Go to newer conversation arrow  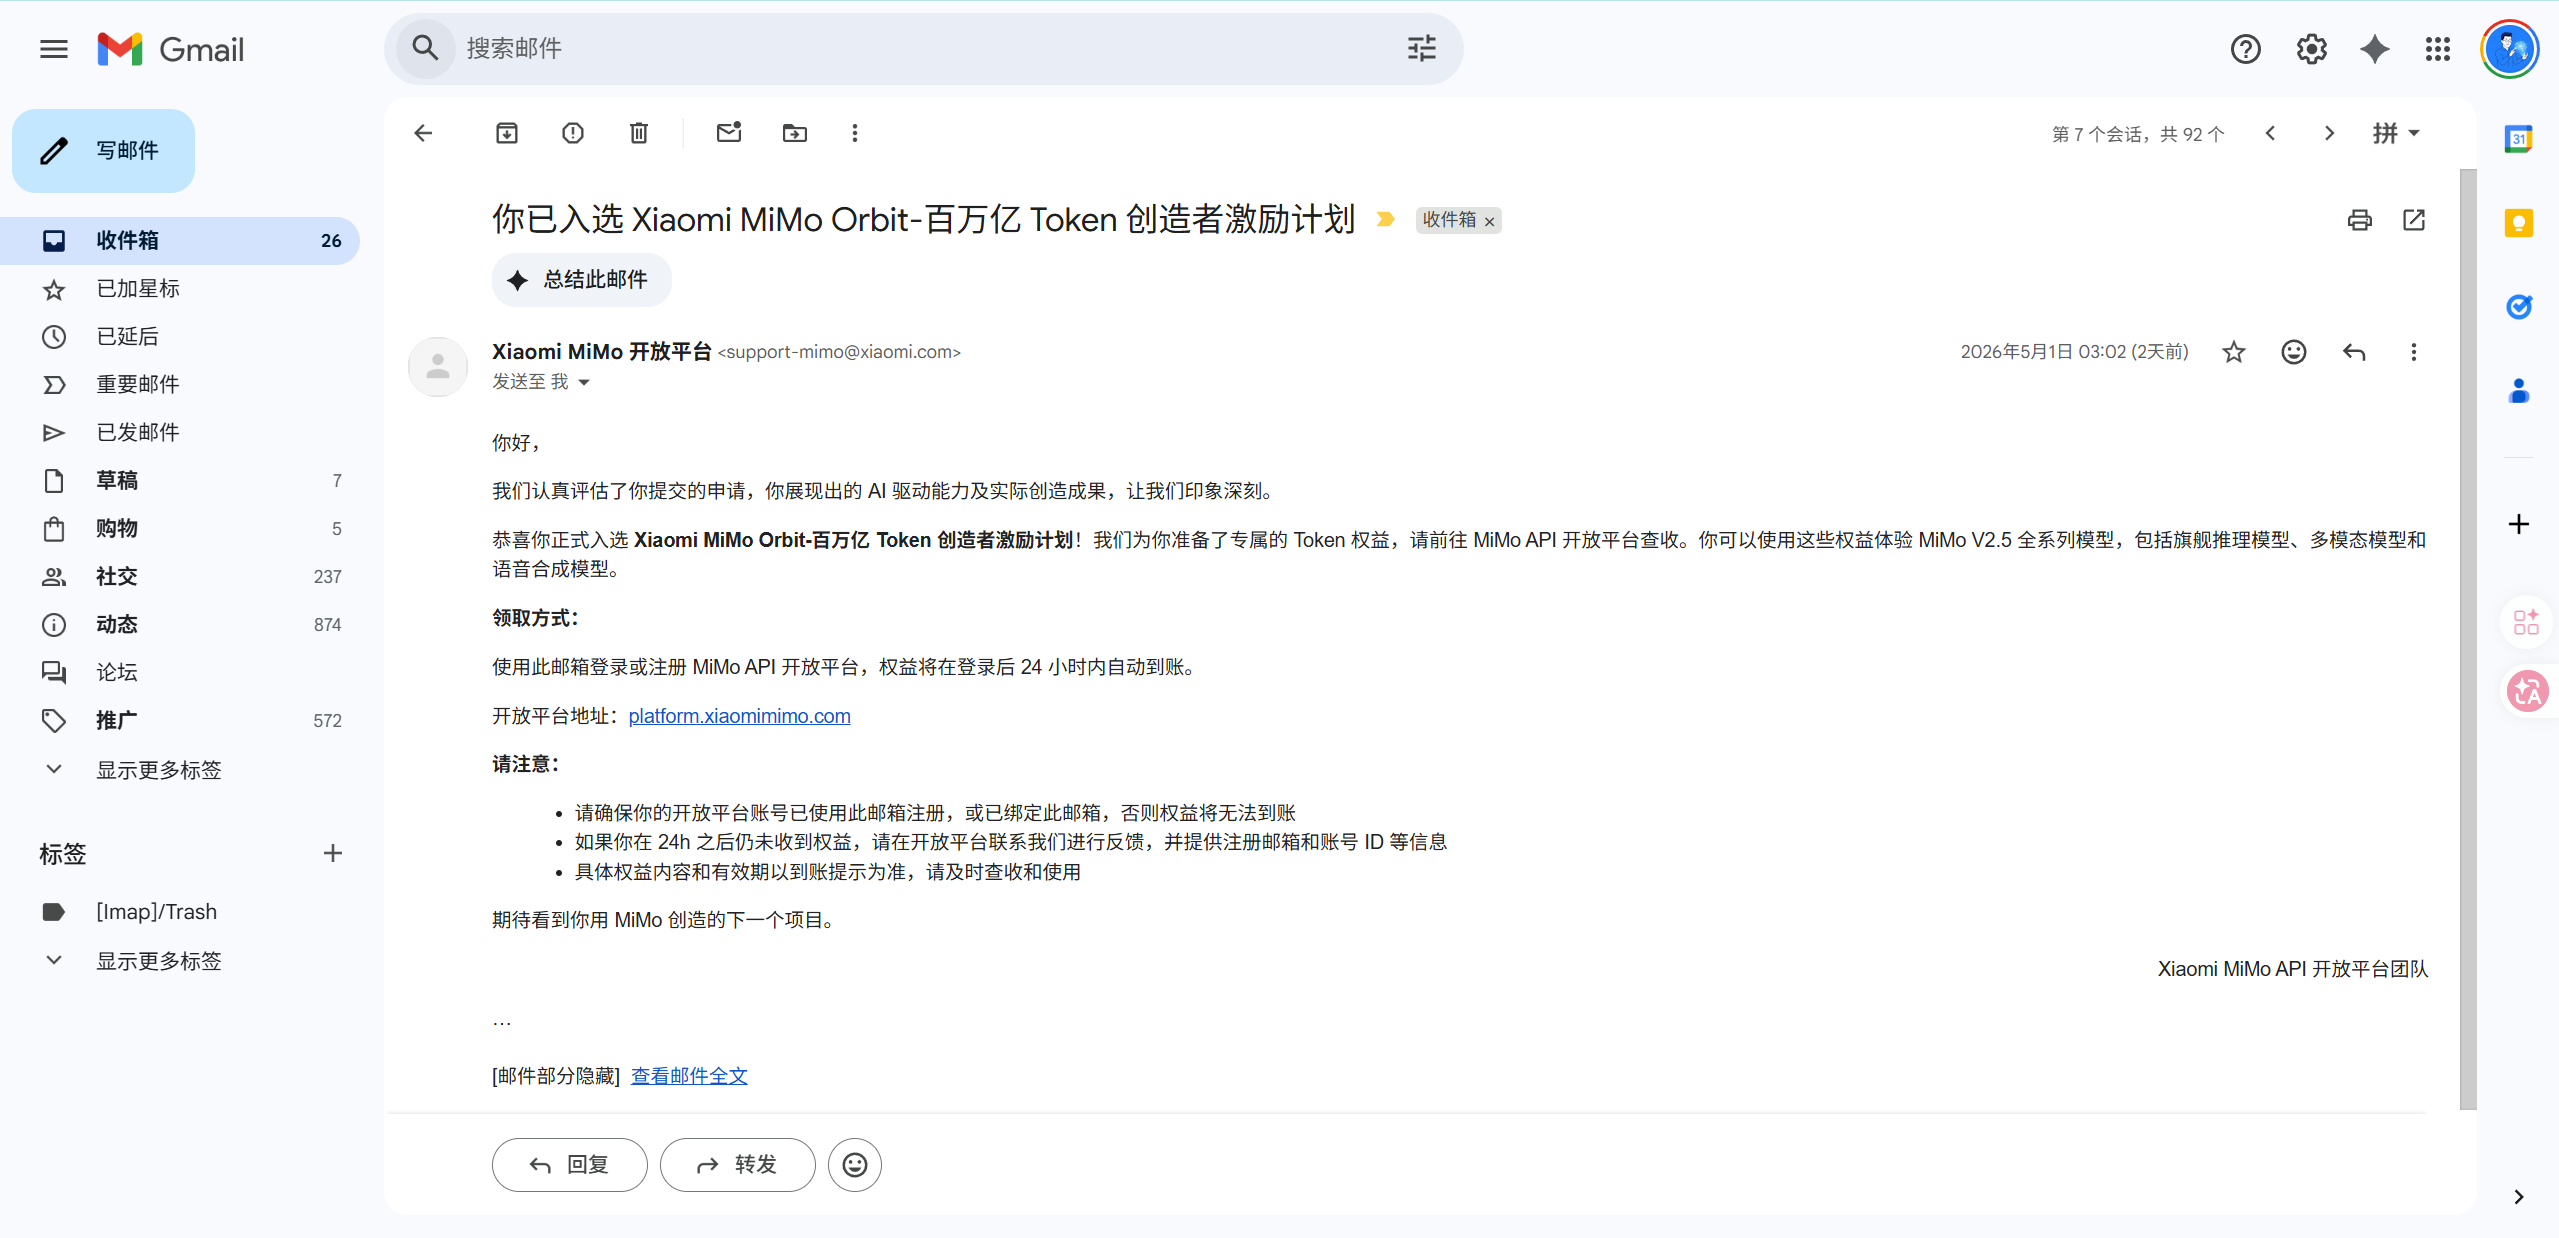[x=2270, y=133]
